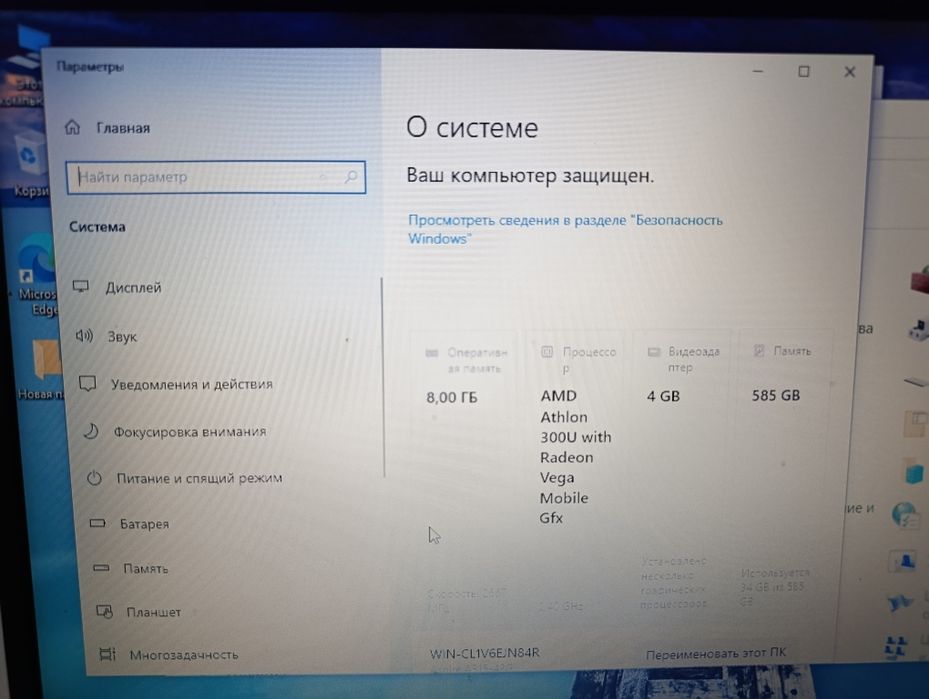
Task: Click Ваш компьютер защищен status text
Action: (530, 175)
